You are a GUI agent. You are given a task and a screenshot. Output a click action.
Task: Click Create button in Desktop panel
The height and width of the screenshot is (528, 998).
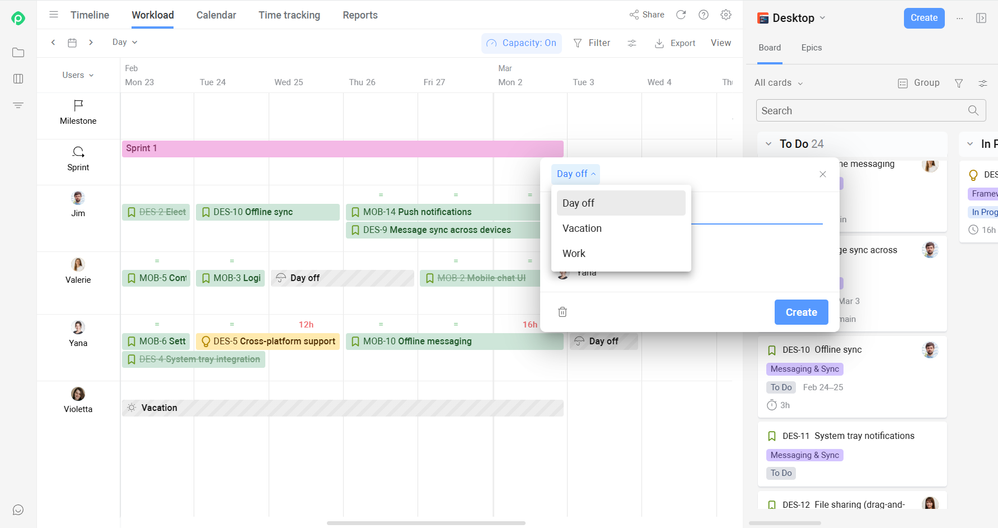[x=924, y=18]
